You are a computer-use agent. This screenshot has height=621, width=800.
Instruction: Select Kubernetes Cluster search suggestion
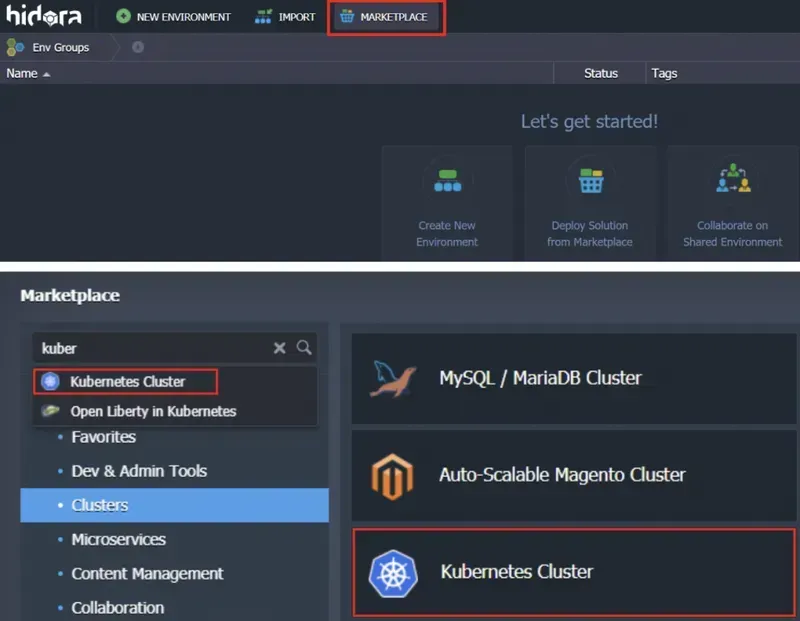(x=127, y=381)
